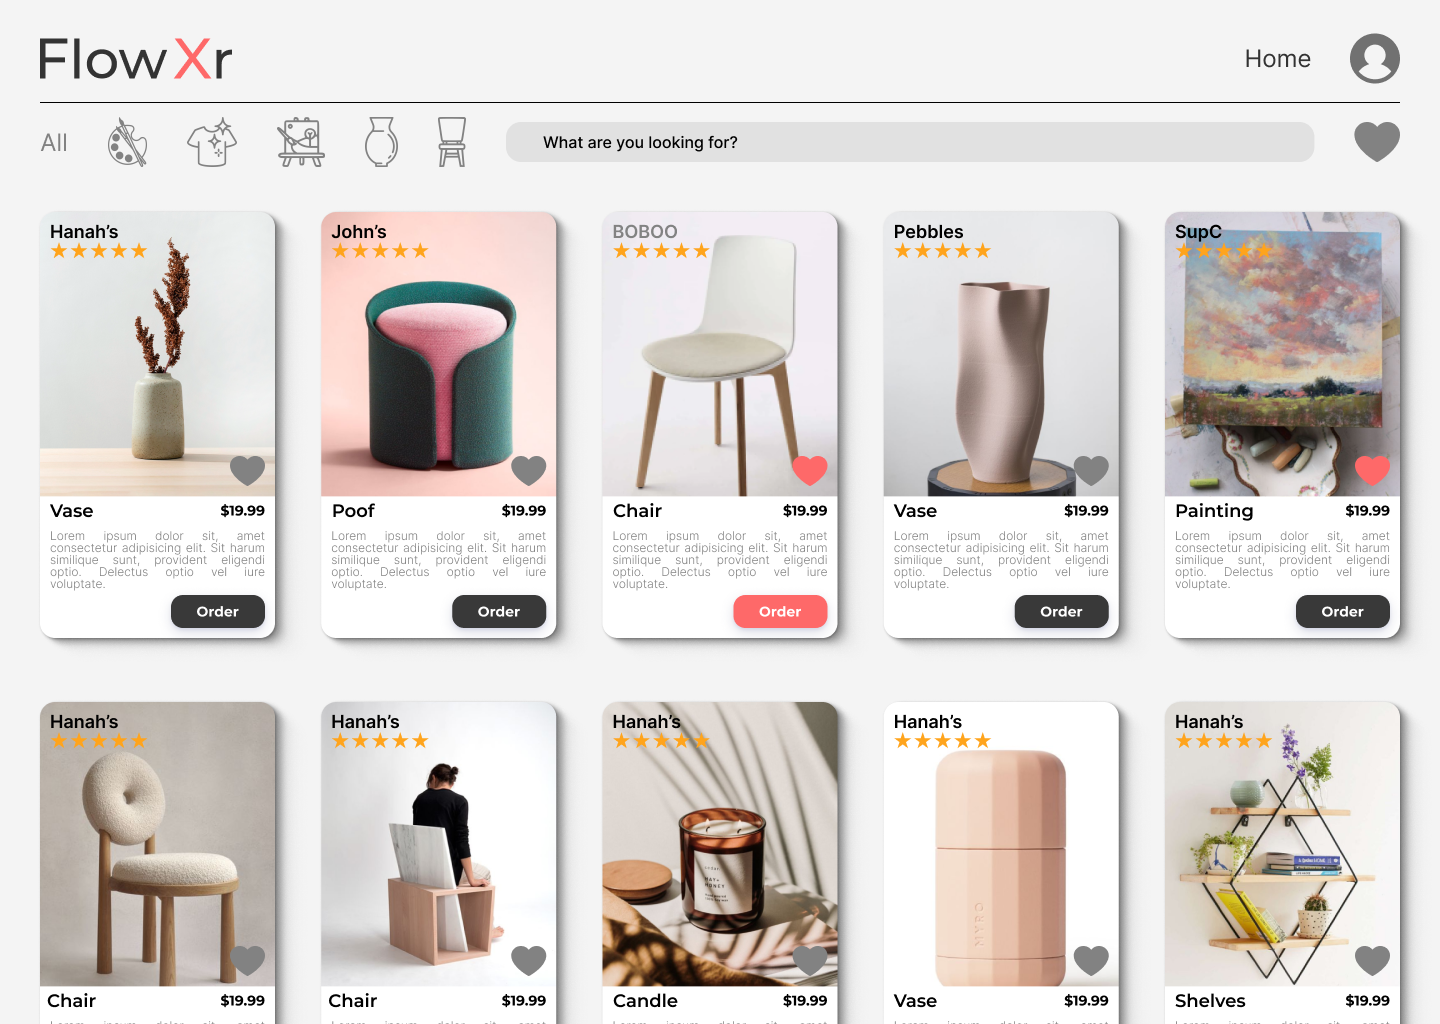Click the 'Shelves' product title
This screenshot has width=1440, height=1024.
click(1210, 1001)
